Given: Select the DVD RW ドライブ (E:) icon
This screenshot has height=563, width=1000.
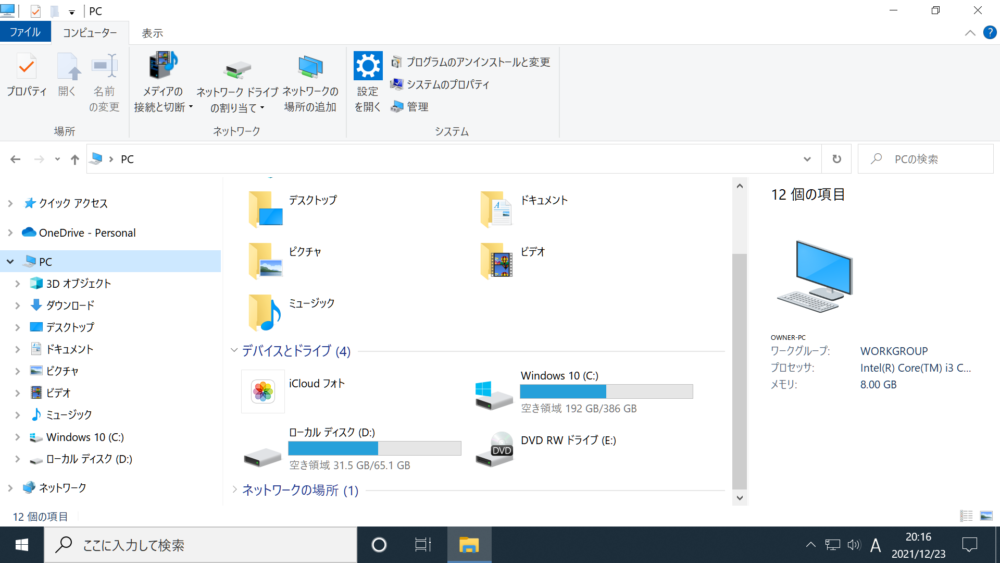Looking at the screenshot, I should click(x=494, y=449).
